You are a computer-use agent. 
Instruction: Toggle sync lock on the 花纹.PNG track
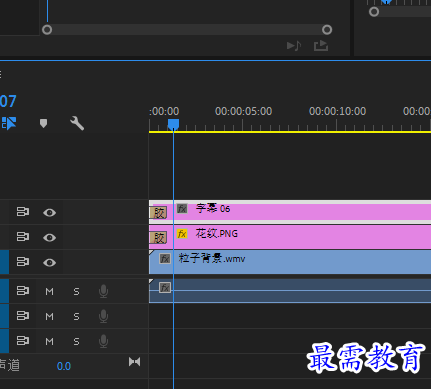point(23,237)
